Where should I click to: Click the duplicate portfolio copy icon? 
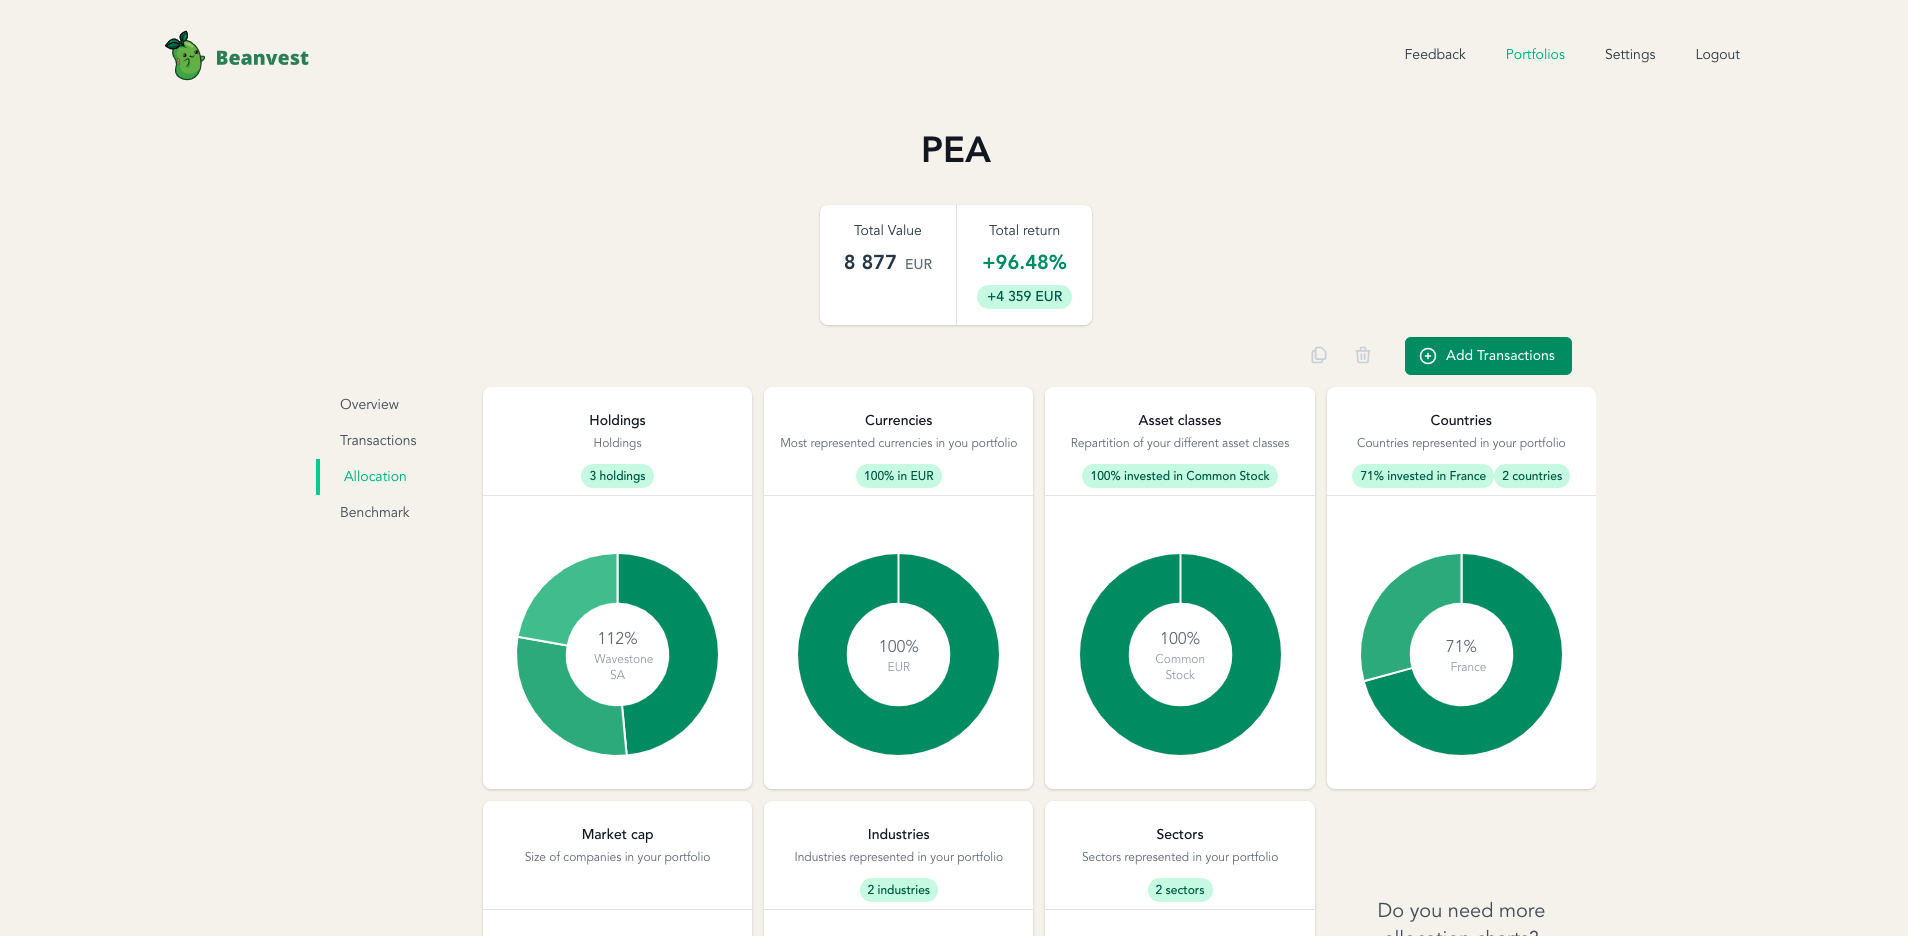[x=1319, y=355]
